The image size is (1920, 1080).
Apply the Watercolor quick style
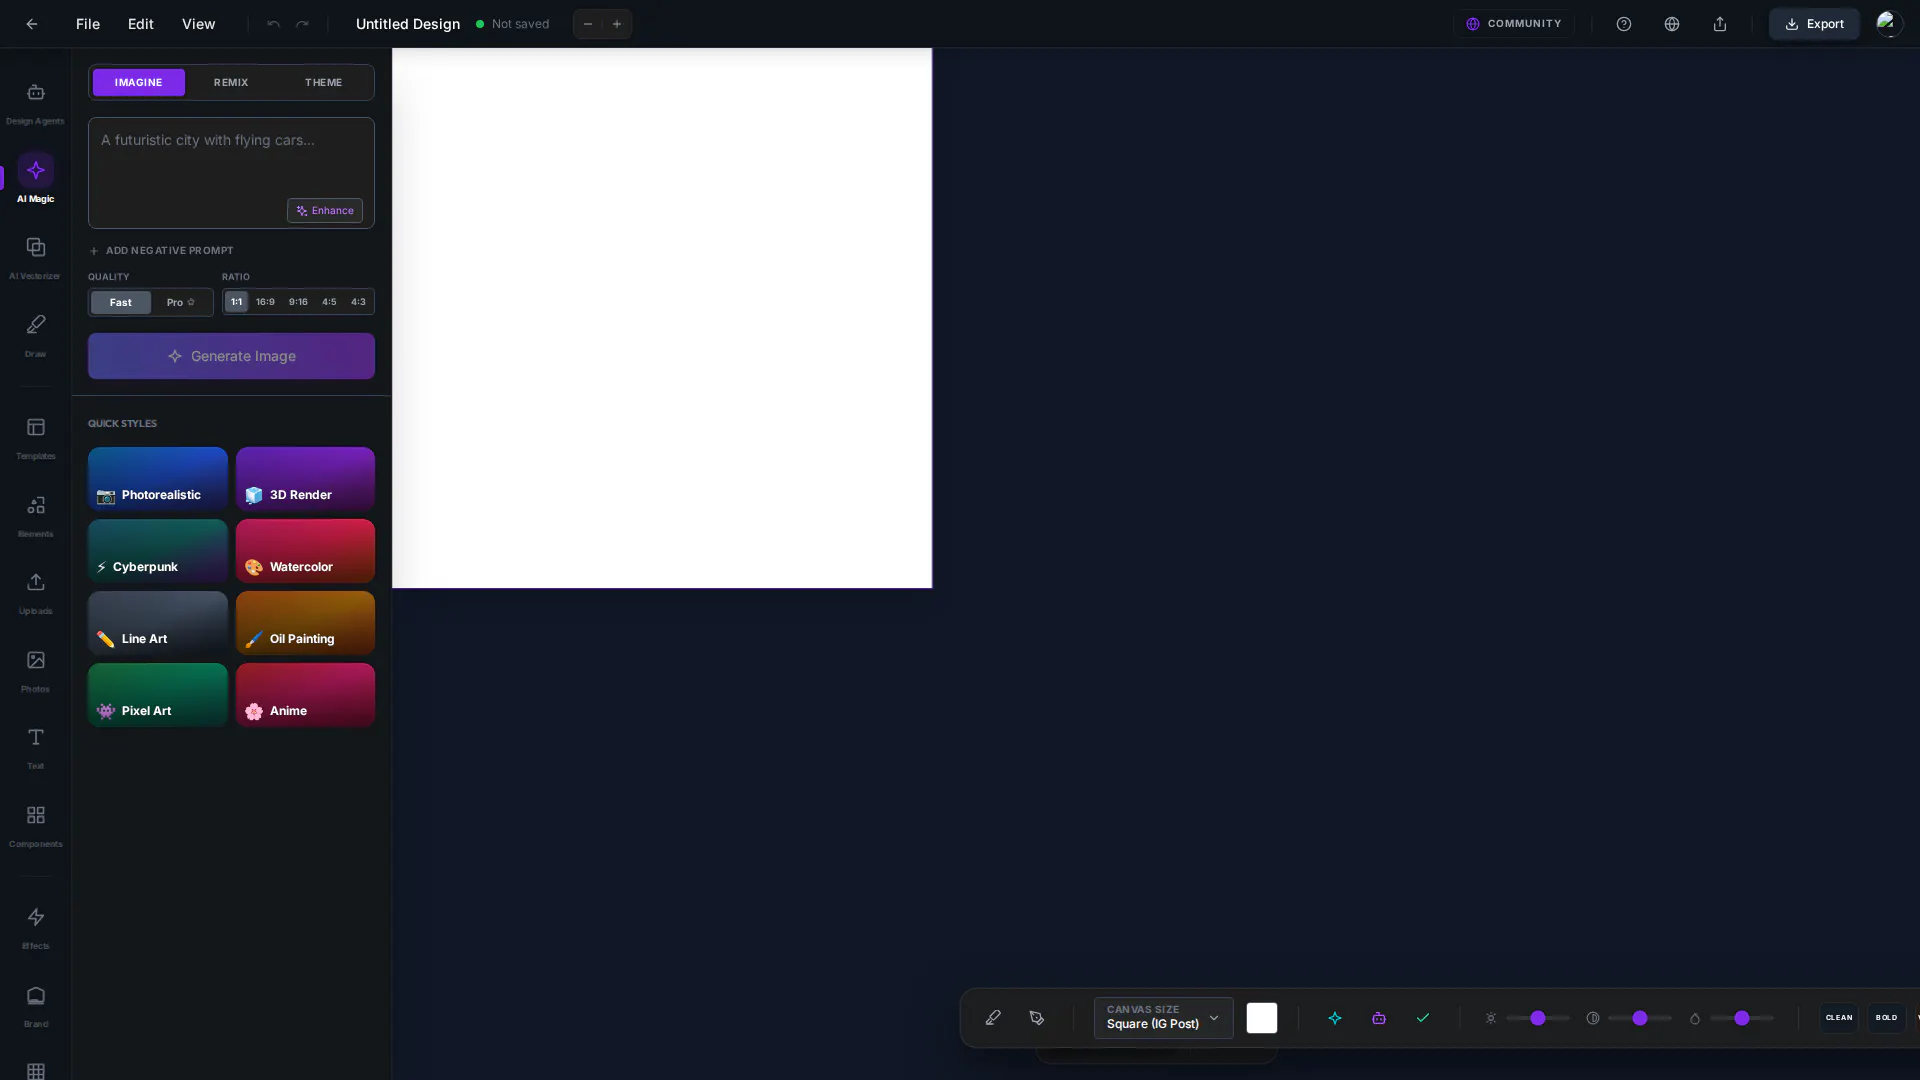[x=305, y=551]
